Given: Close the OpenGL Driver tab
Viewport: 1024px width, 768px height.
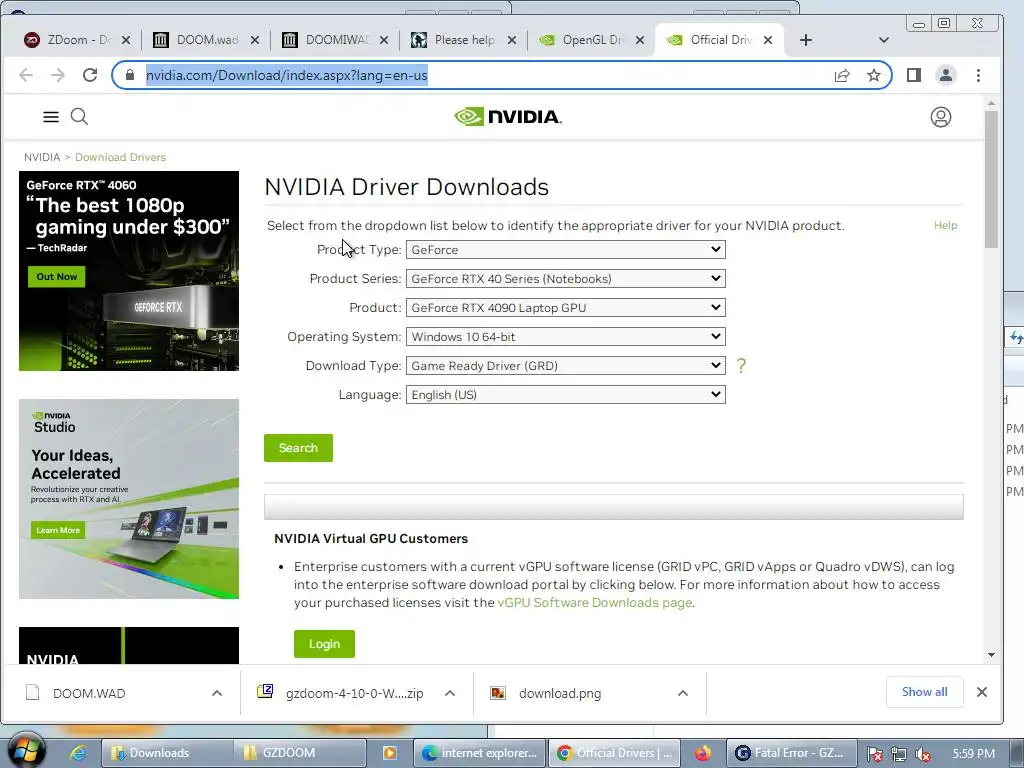Looking at the screenshot, I should (640, 40).
